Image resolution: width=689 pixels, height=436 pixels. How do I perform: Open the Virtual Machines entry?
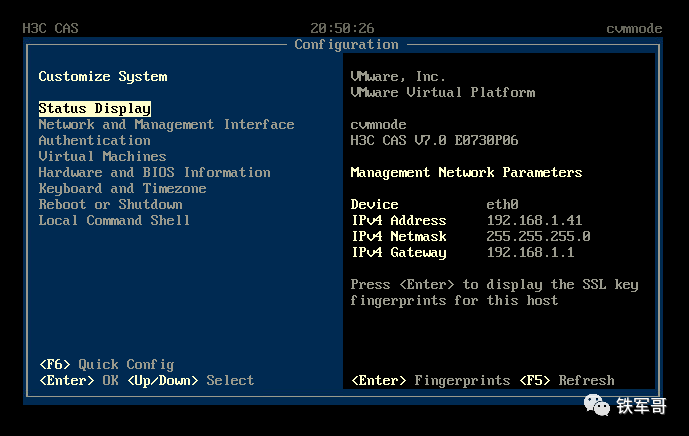point(102,156)
